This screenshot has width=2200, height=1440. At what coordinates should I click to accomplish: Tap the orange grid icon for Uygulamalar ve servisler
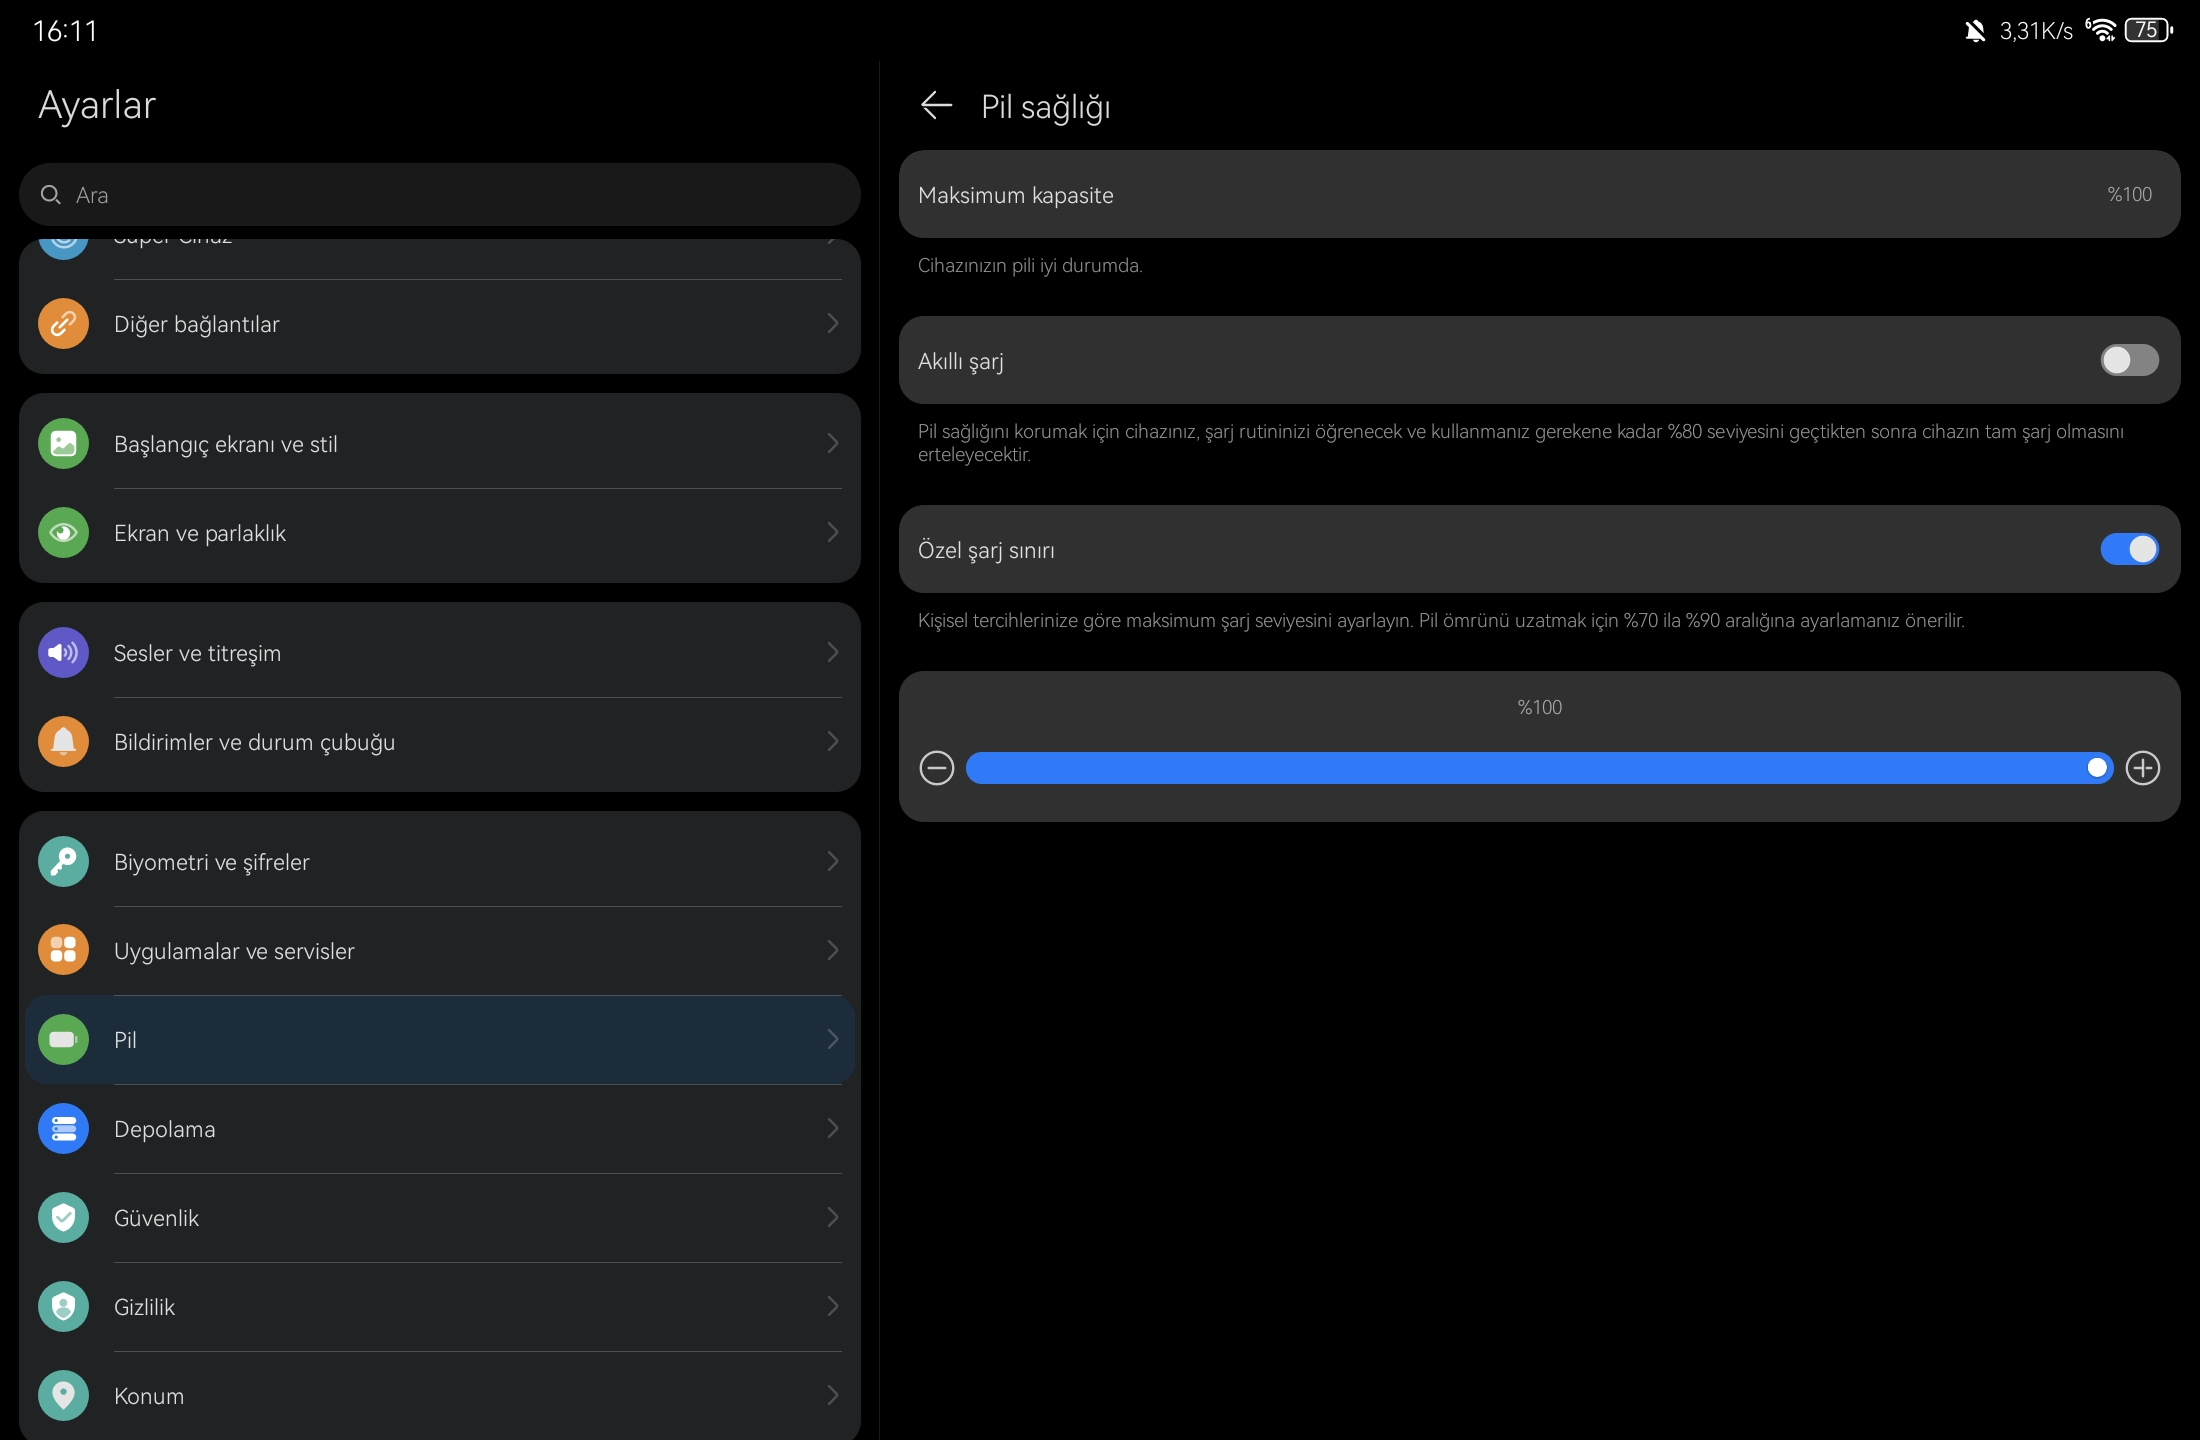(x=63, y=951)
